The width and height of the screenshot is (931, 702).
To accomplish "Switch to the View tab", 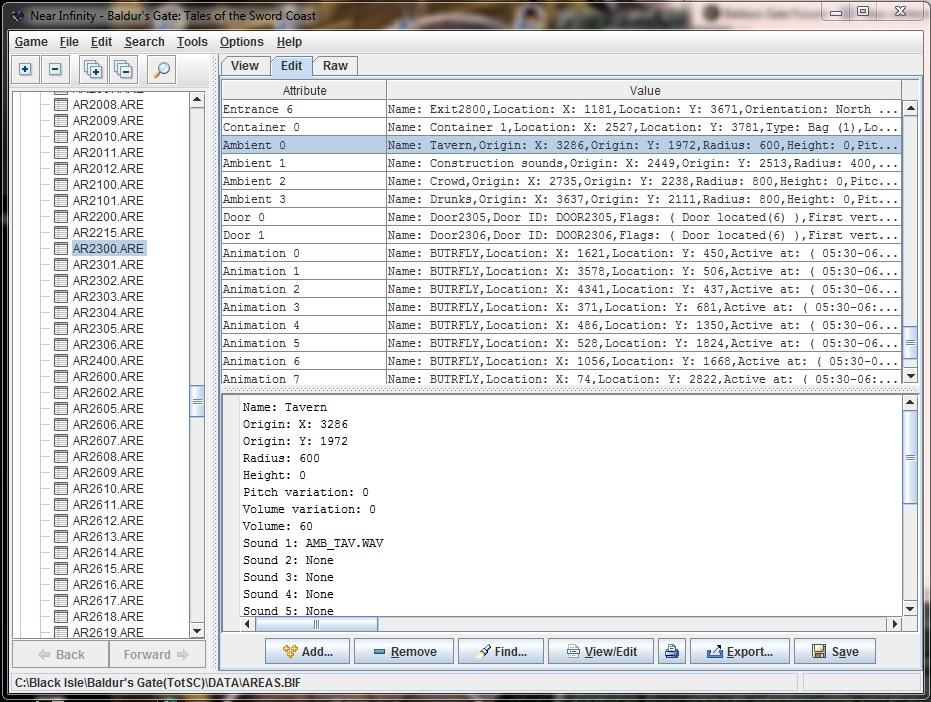I will 245,66.
